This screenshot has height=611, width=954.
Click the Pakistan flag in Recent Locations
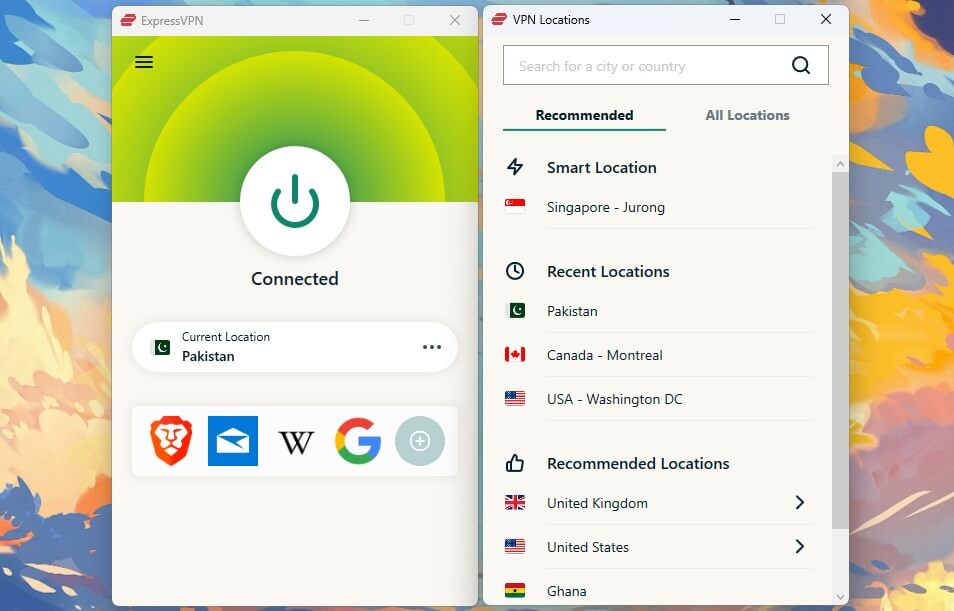pos(516,311)
